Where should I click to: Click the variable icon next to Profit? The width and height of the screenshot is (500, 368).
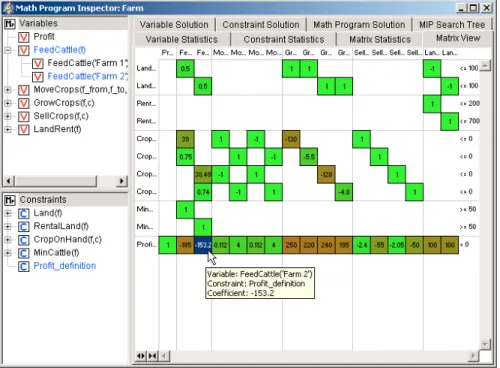(x=24, y=37)
